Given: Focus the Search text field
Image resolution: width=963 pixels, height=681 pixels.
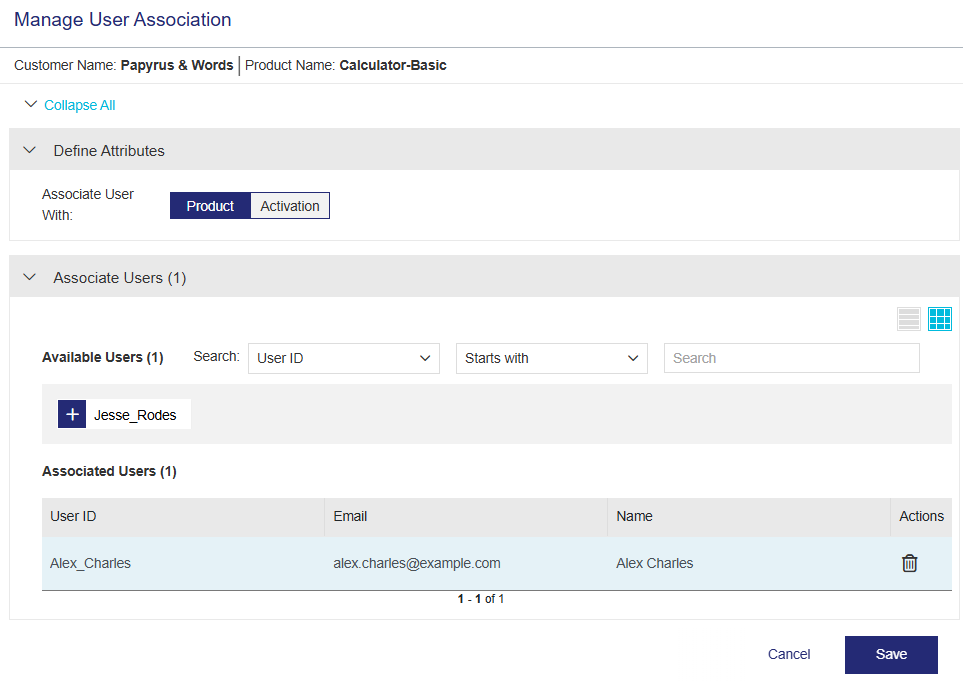Looking at the screenshot, I should tap(791, 358).
